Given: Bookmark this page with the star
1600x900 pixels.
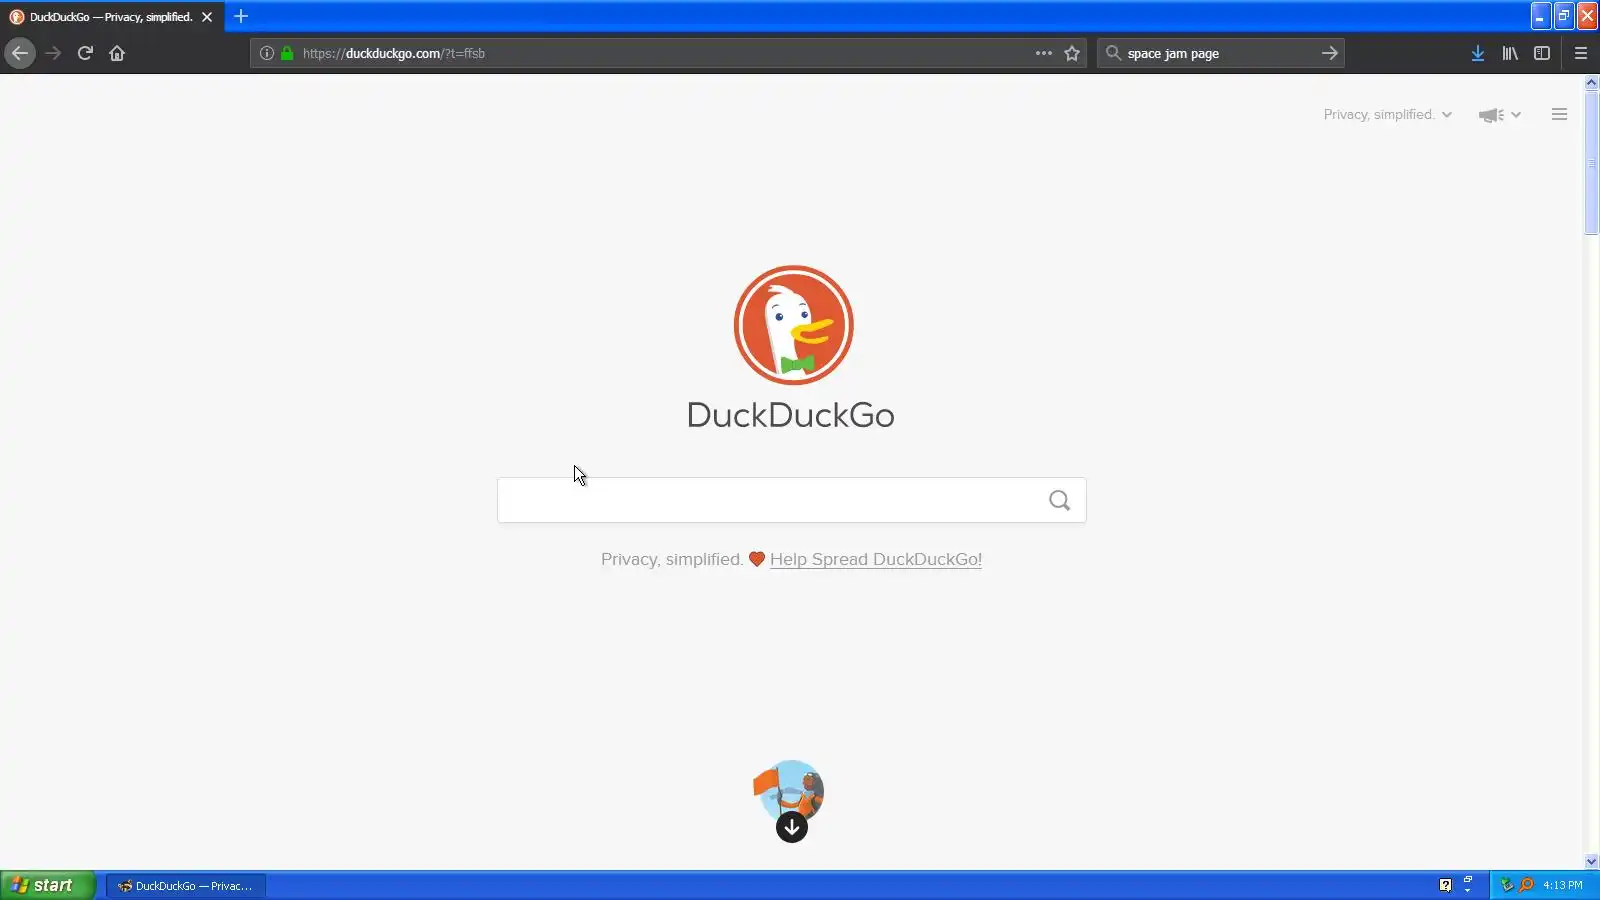Looking at the screenshot, I should [x=1072, y=53].
